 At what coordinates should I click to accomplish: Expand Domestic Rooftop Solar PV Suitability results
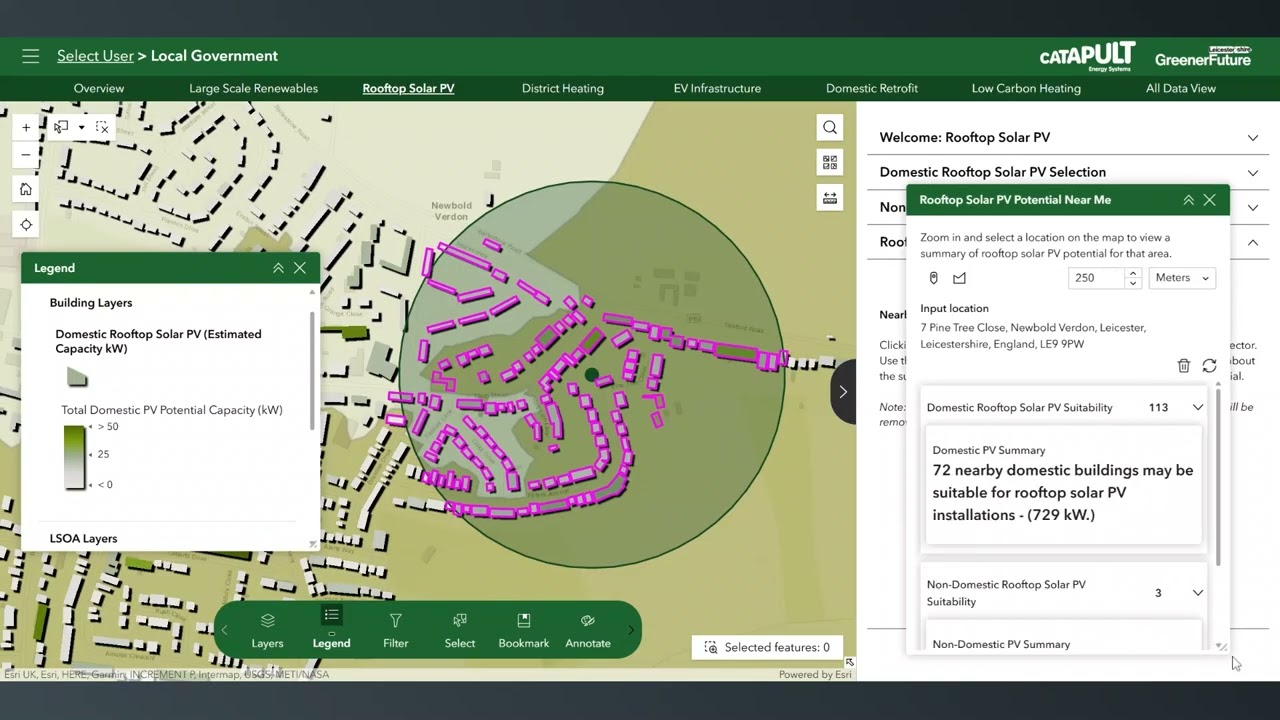[1198, 408]
